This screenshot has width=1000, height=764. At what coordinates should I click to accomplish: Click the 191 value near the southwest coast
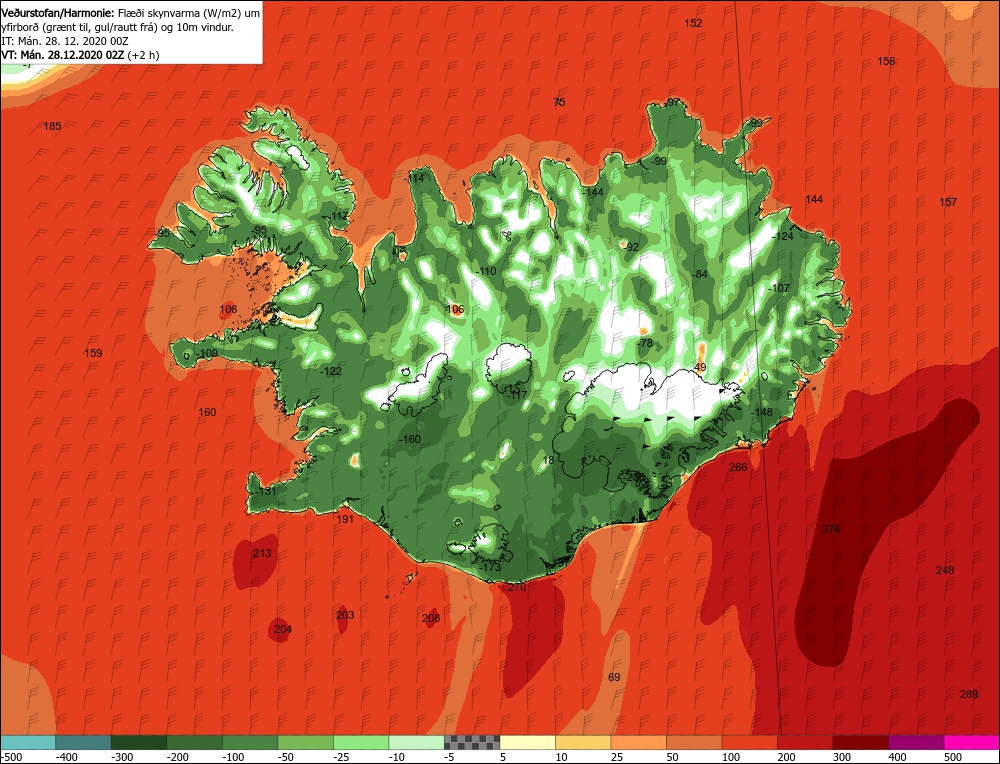point(344,519)
